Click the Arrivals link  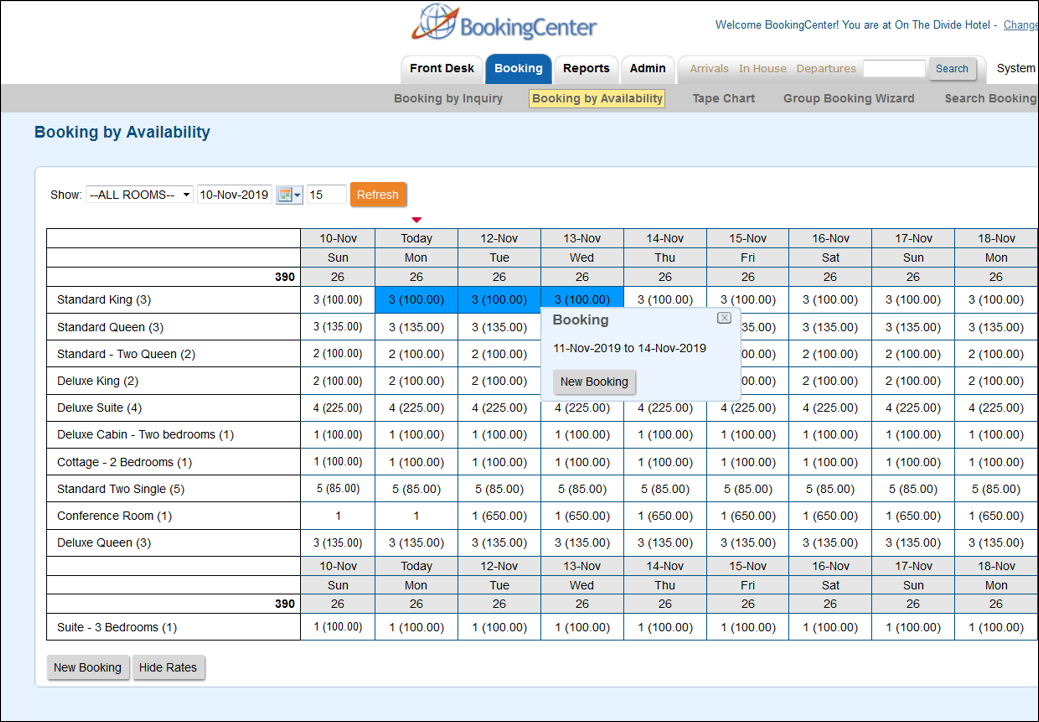tap(709, 68)
